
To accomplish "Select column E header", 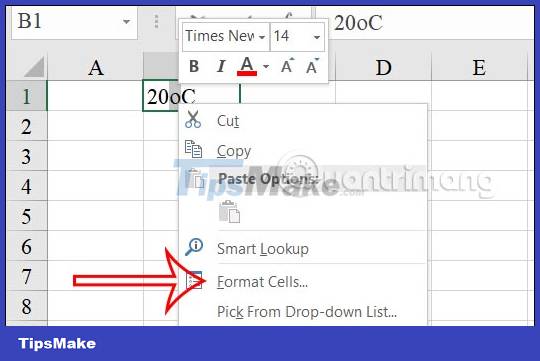I will point(479,66).
